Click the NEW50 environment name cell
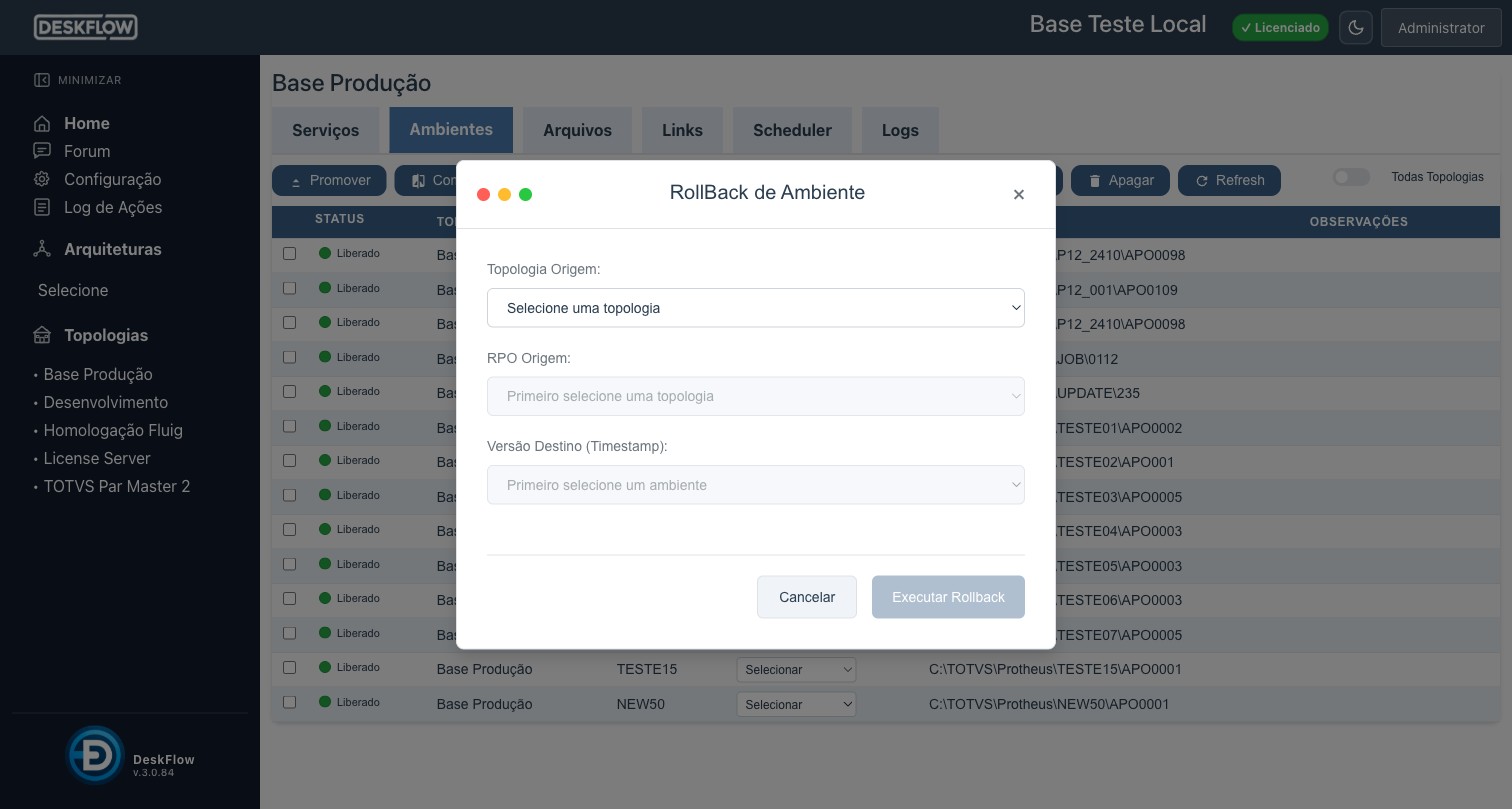 (x=641, y=704)
